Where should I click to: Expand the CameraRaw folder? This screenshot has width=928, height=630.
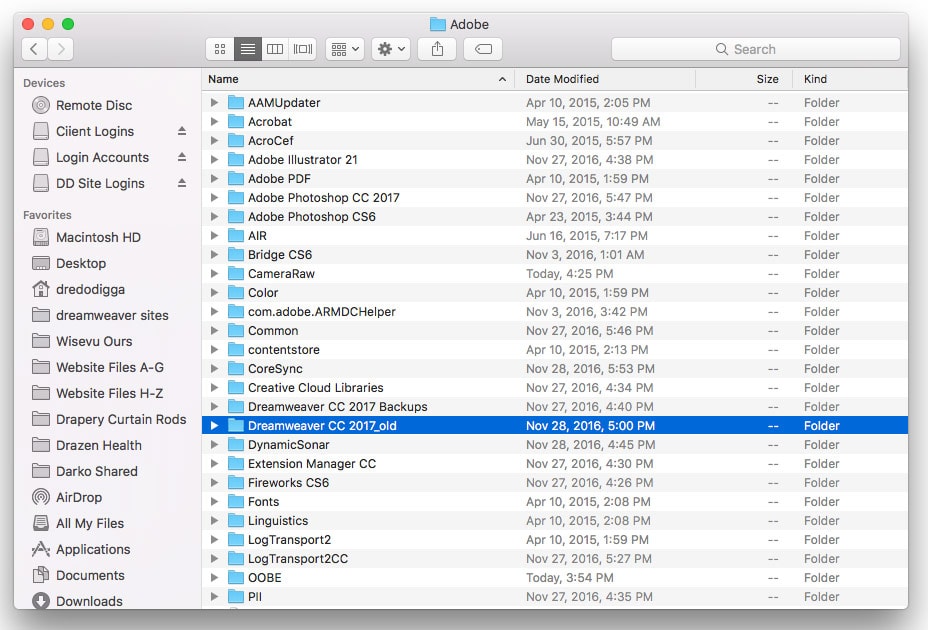click(214, 274)
